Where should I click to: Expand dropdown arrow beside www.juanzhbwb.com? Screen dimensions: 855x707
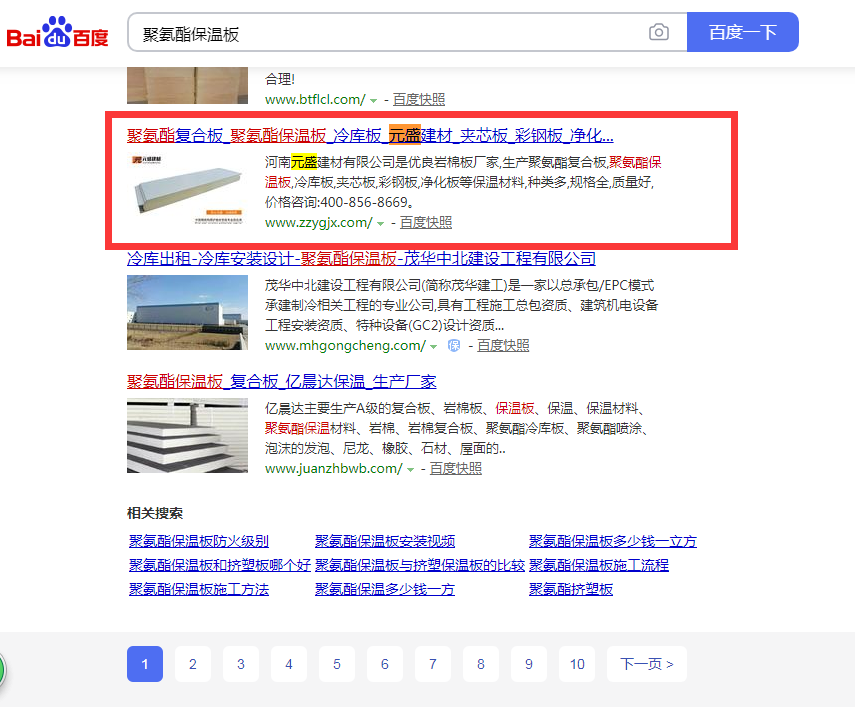411,469
